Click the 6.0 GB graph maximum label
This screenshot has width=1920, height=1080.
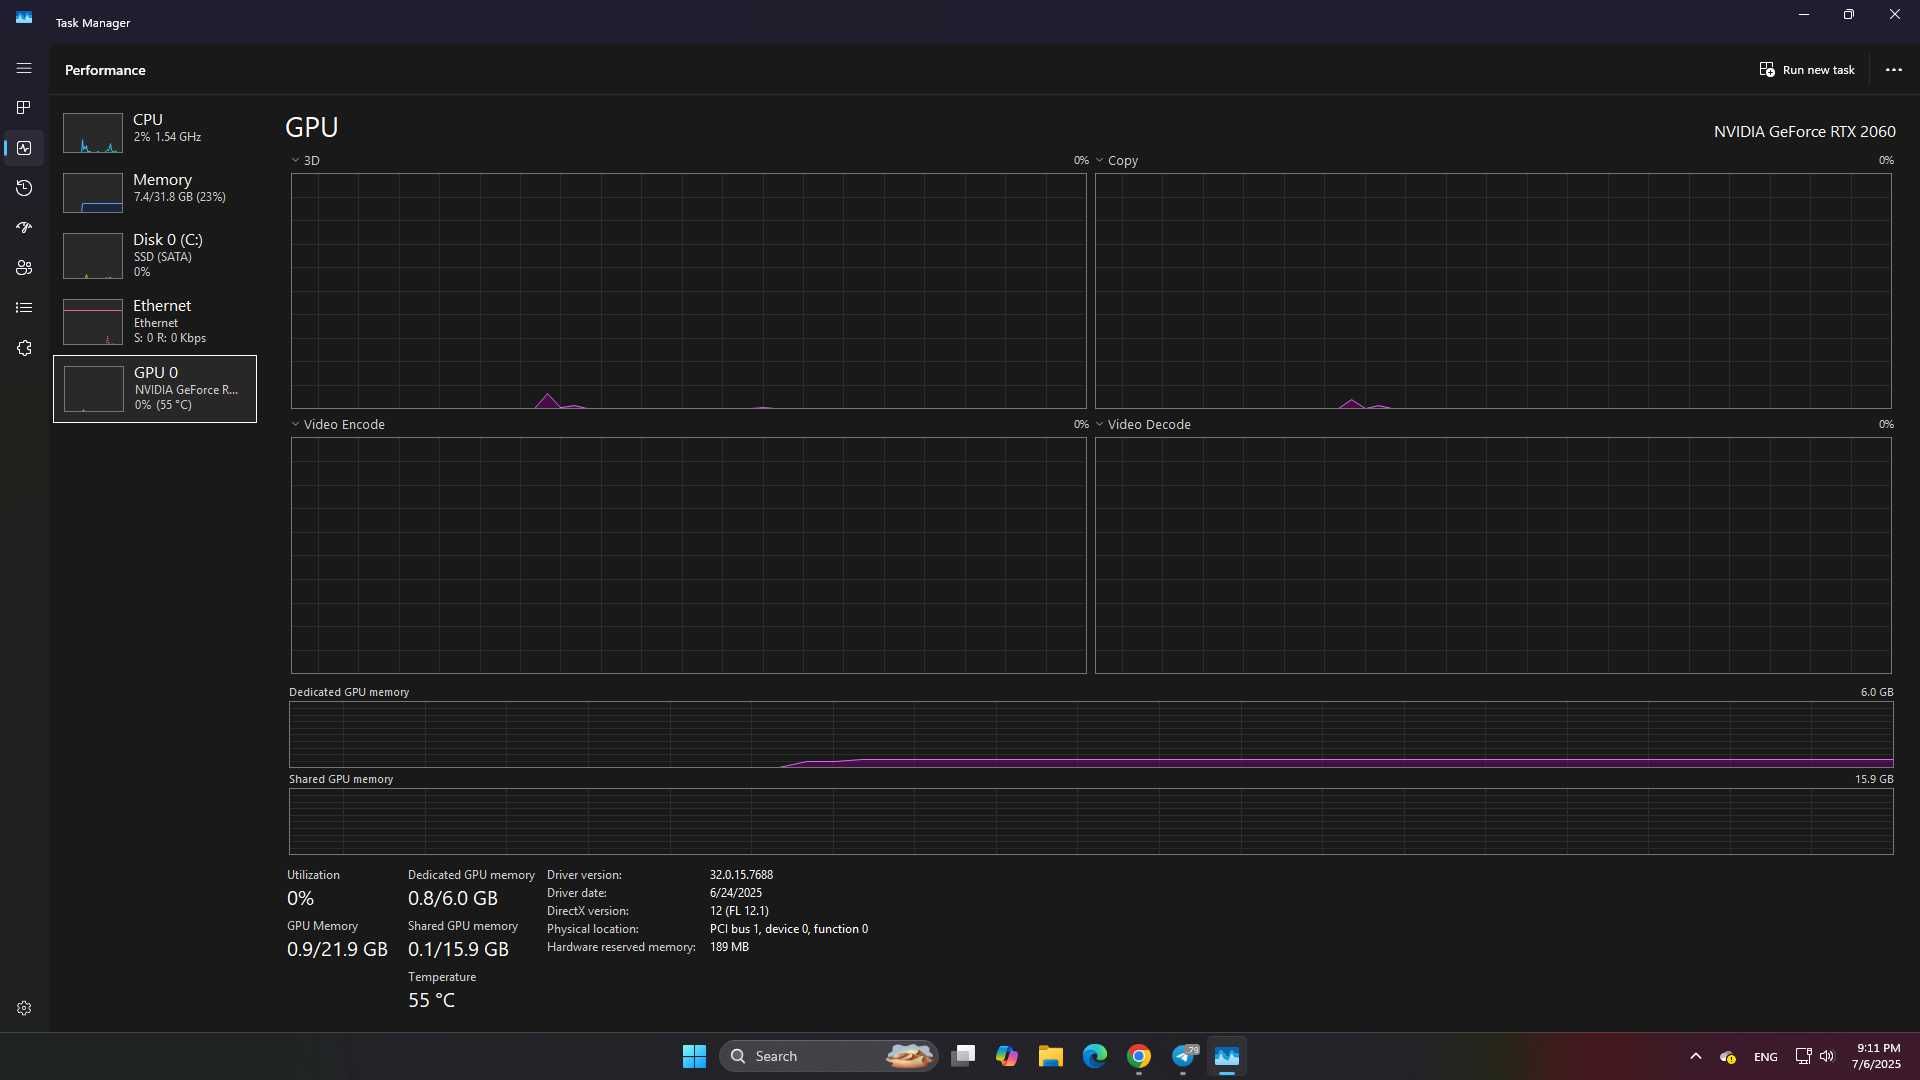click(x=1876, y=692)
